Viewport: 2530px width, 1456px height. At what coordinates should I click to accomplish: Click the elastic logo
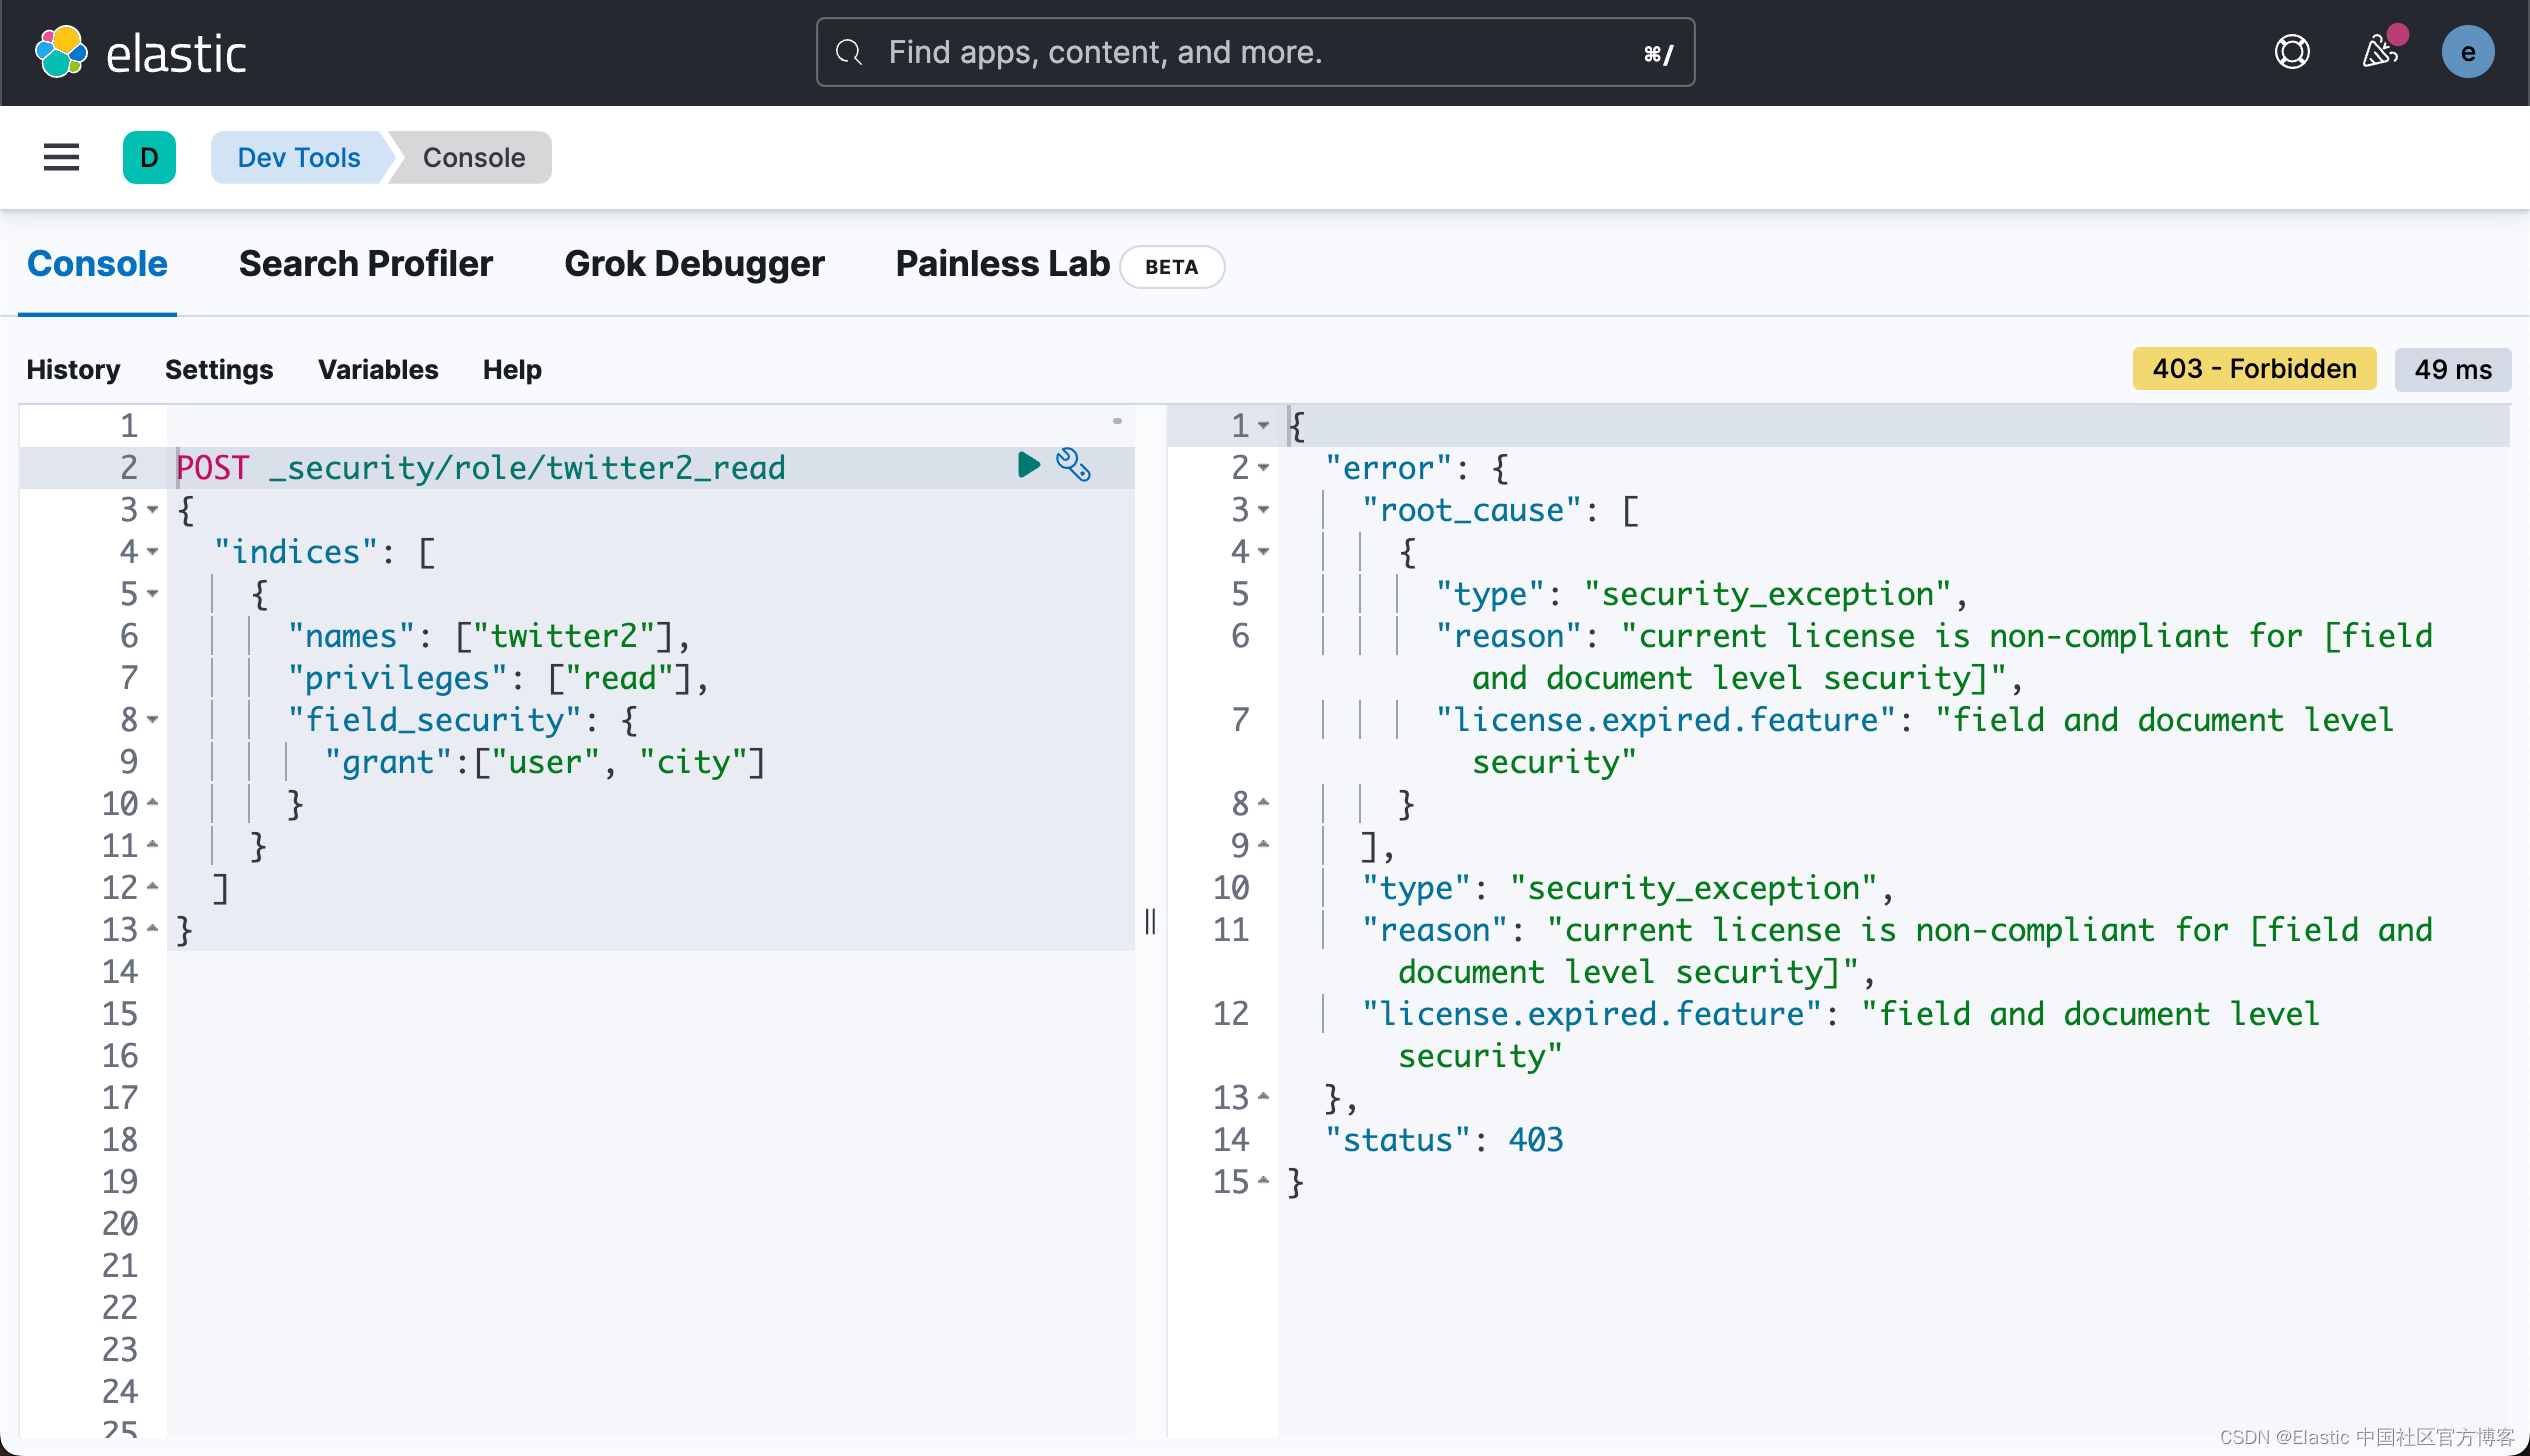coord(141,52)
